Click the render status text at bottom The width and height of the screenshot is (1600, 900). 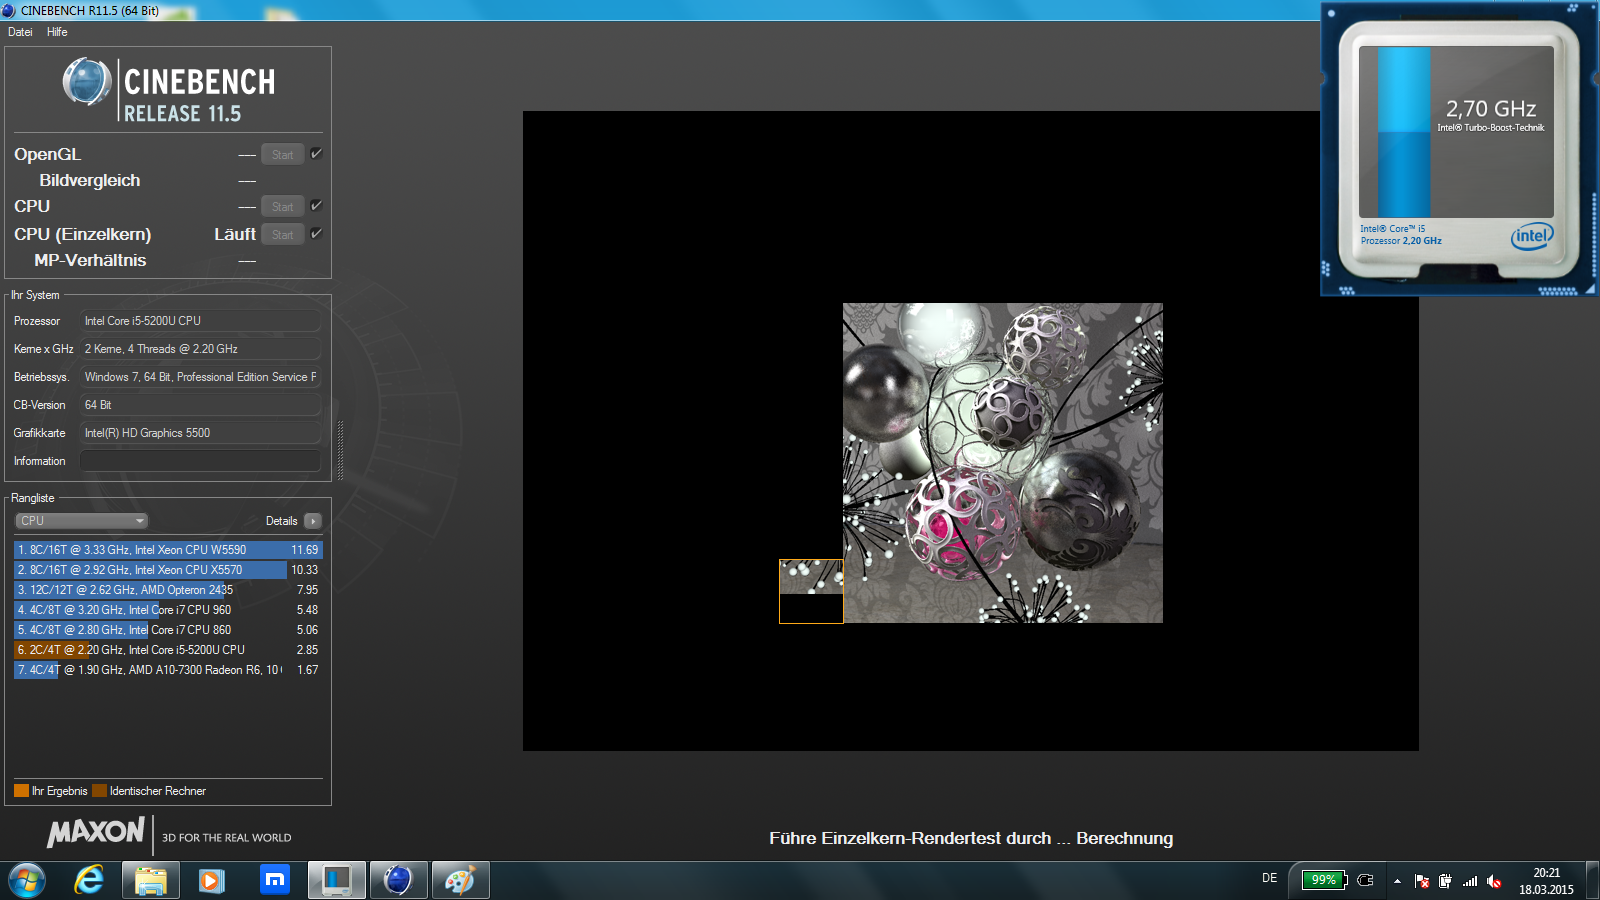point(971,838)
